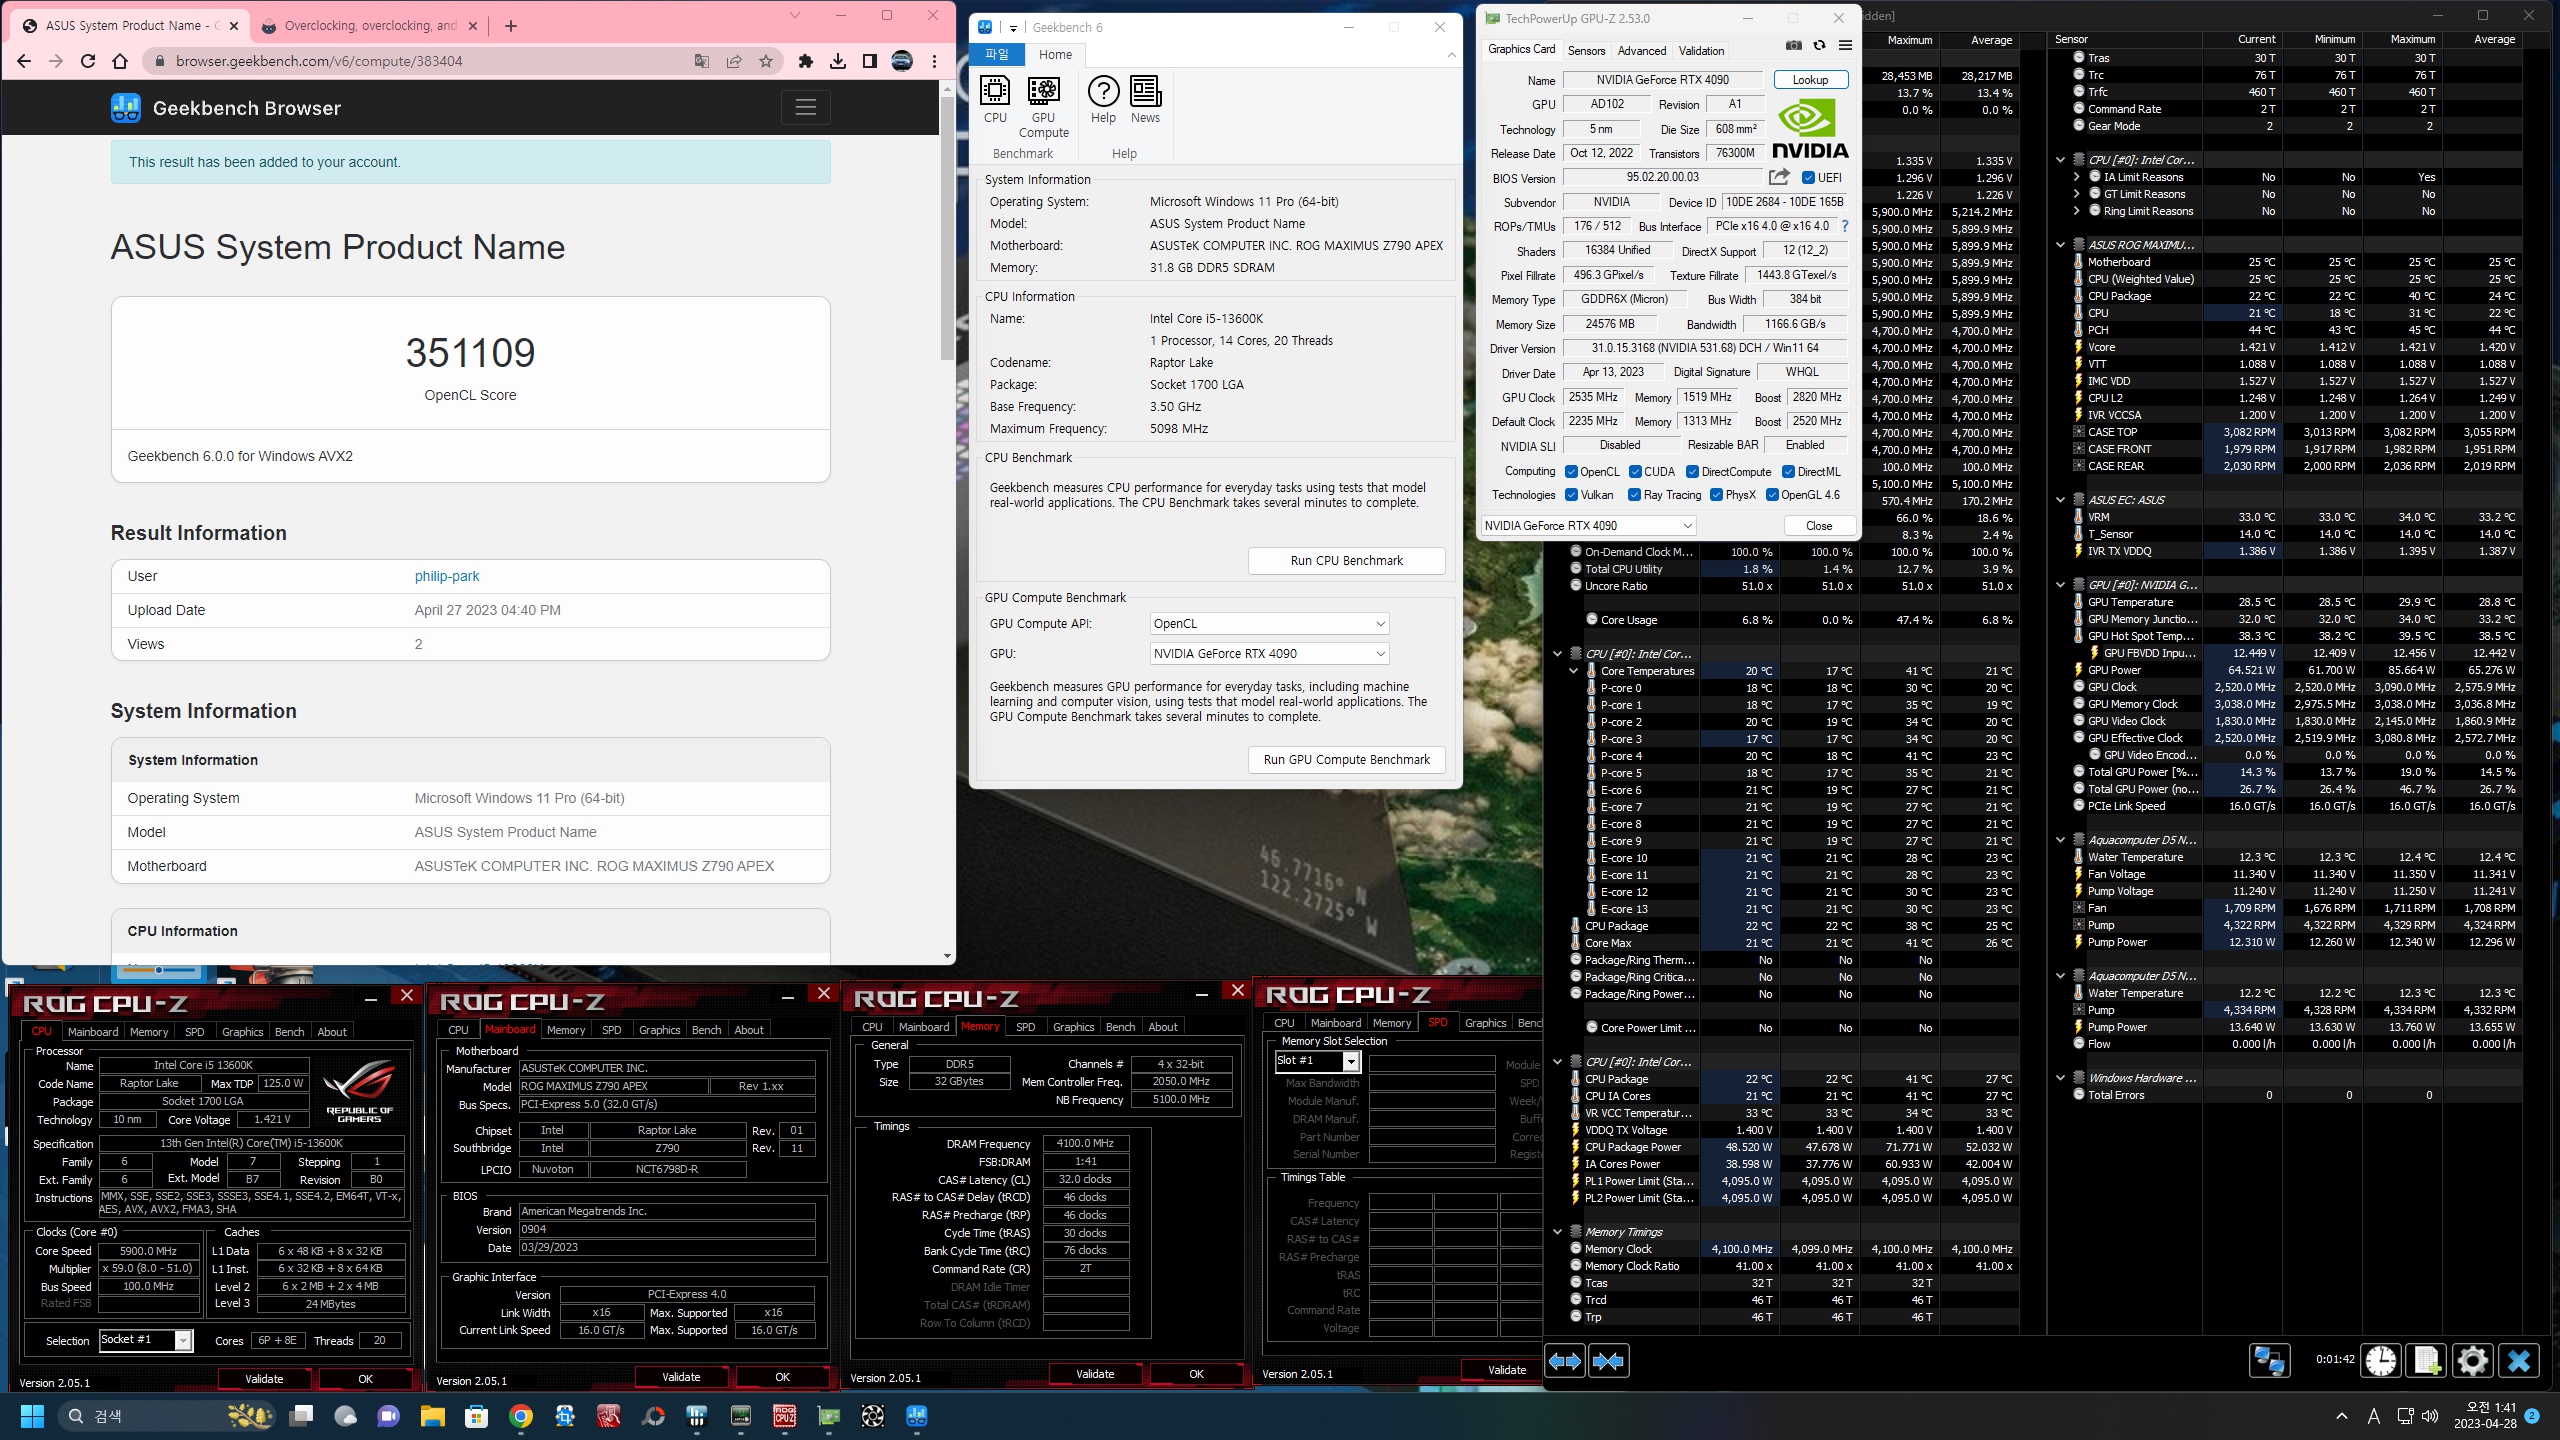Toggle the UEFI checkbox in GPU-Z
The height and width of the screenshot is (1440, 2560).
[1808, 178]
